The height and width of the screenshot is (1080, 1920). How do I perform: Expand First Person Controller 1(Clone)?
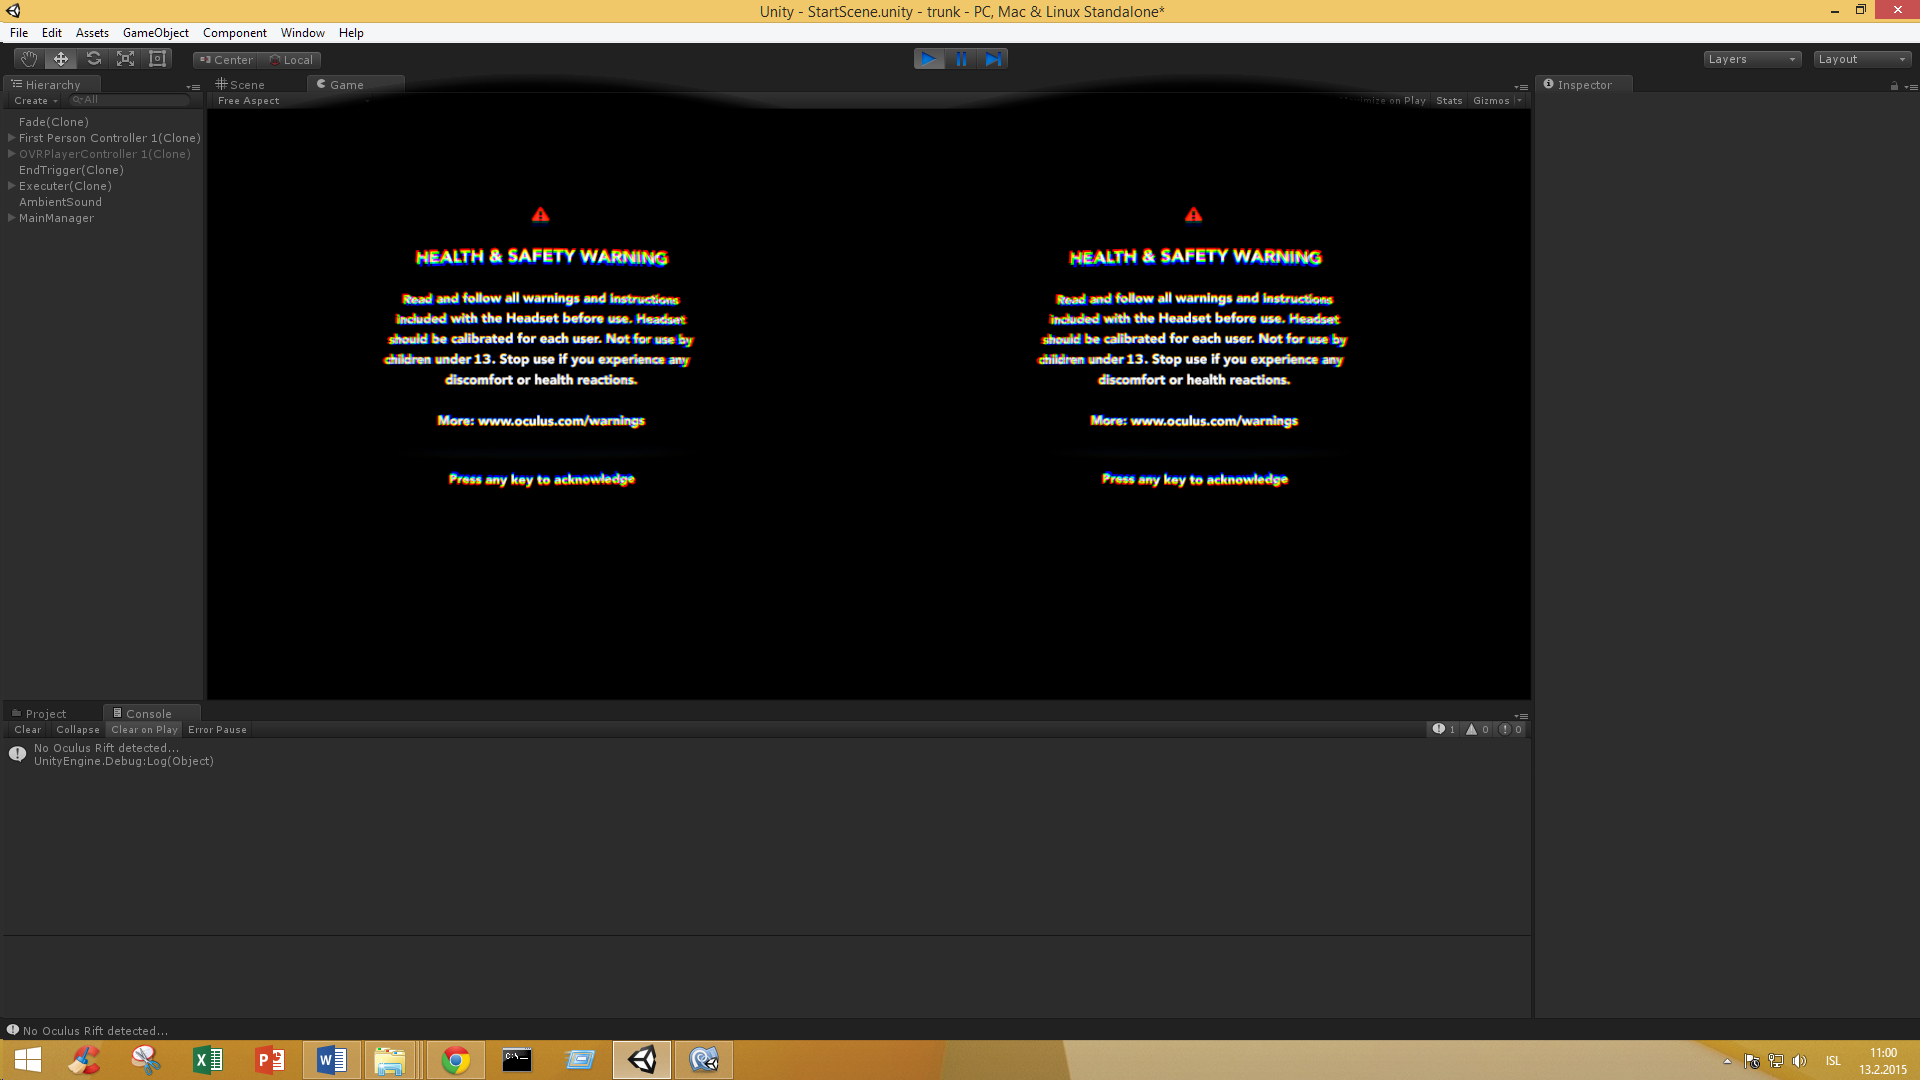pos(11,138)
